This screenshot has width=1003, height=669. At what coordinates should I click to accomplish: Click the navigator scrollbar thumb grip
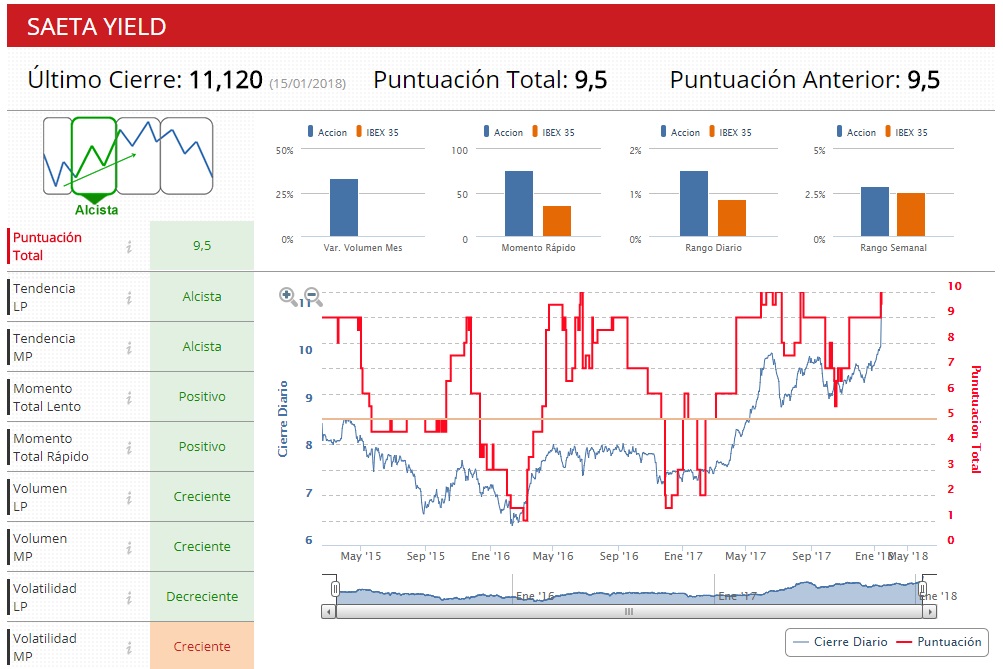(629, 611)
